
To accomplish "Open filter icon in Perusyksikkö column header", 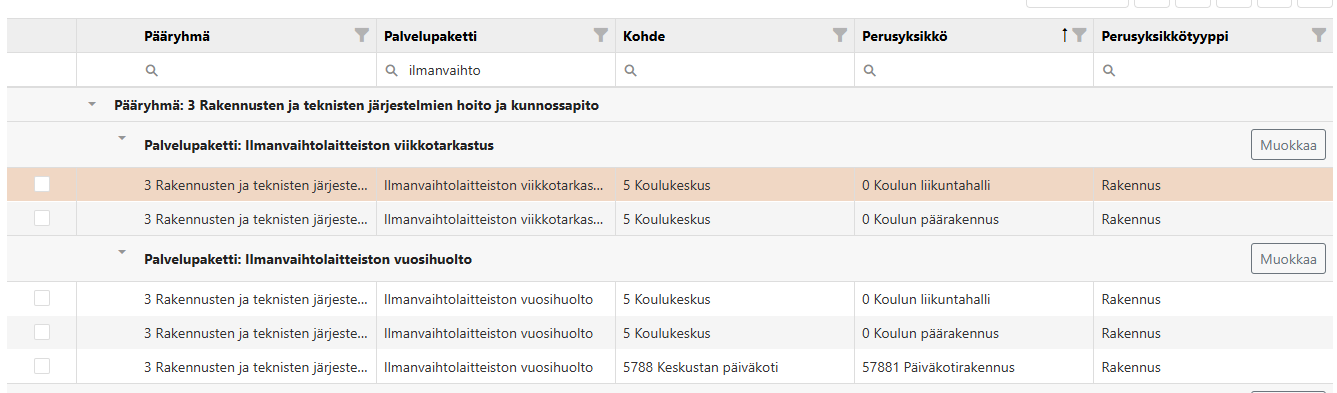I will (1079, 35).
